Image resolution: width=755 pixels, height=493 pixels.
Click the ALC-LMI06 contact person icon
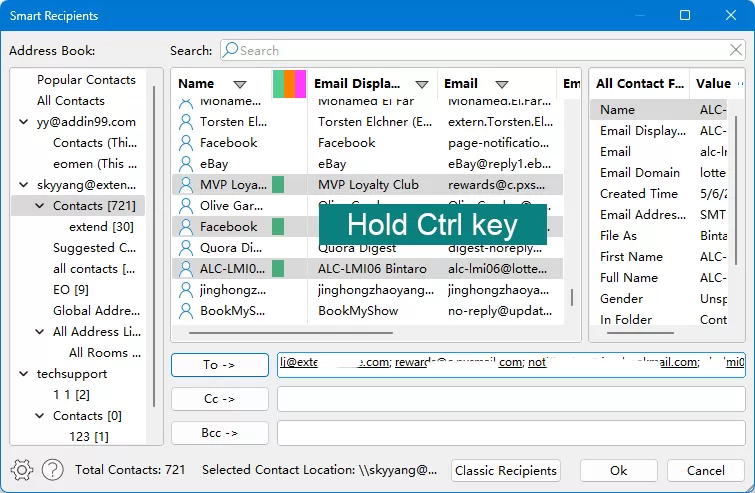pos(185,269)
